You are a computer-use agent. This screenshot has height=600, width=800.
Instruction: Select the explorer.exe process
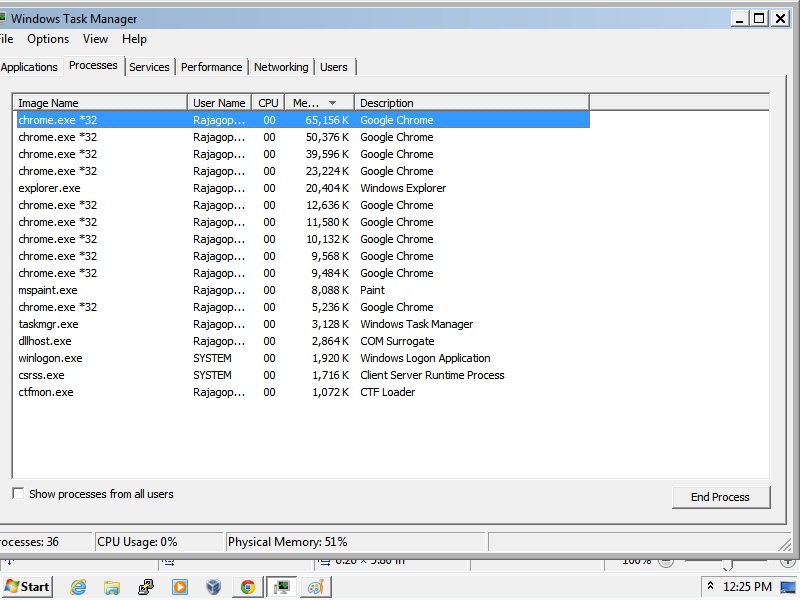click(x=302, y=188)
